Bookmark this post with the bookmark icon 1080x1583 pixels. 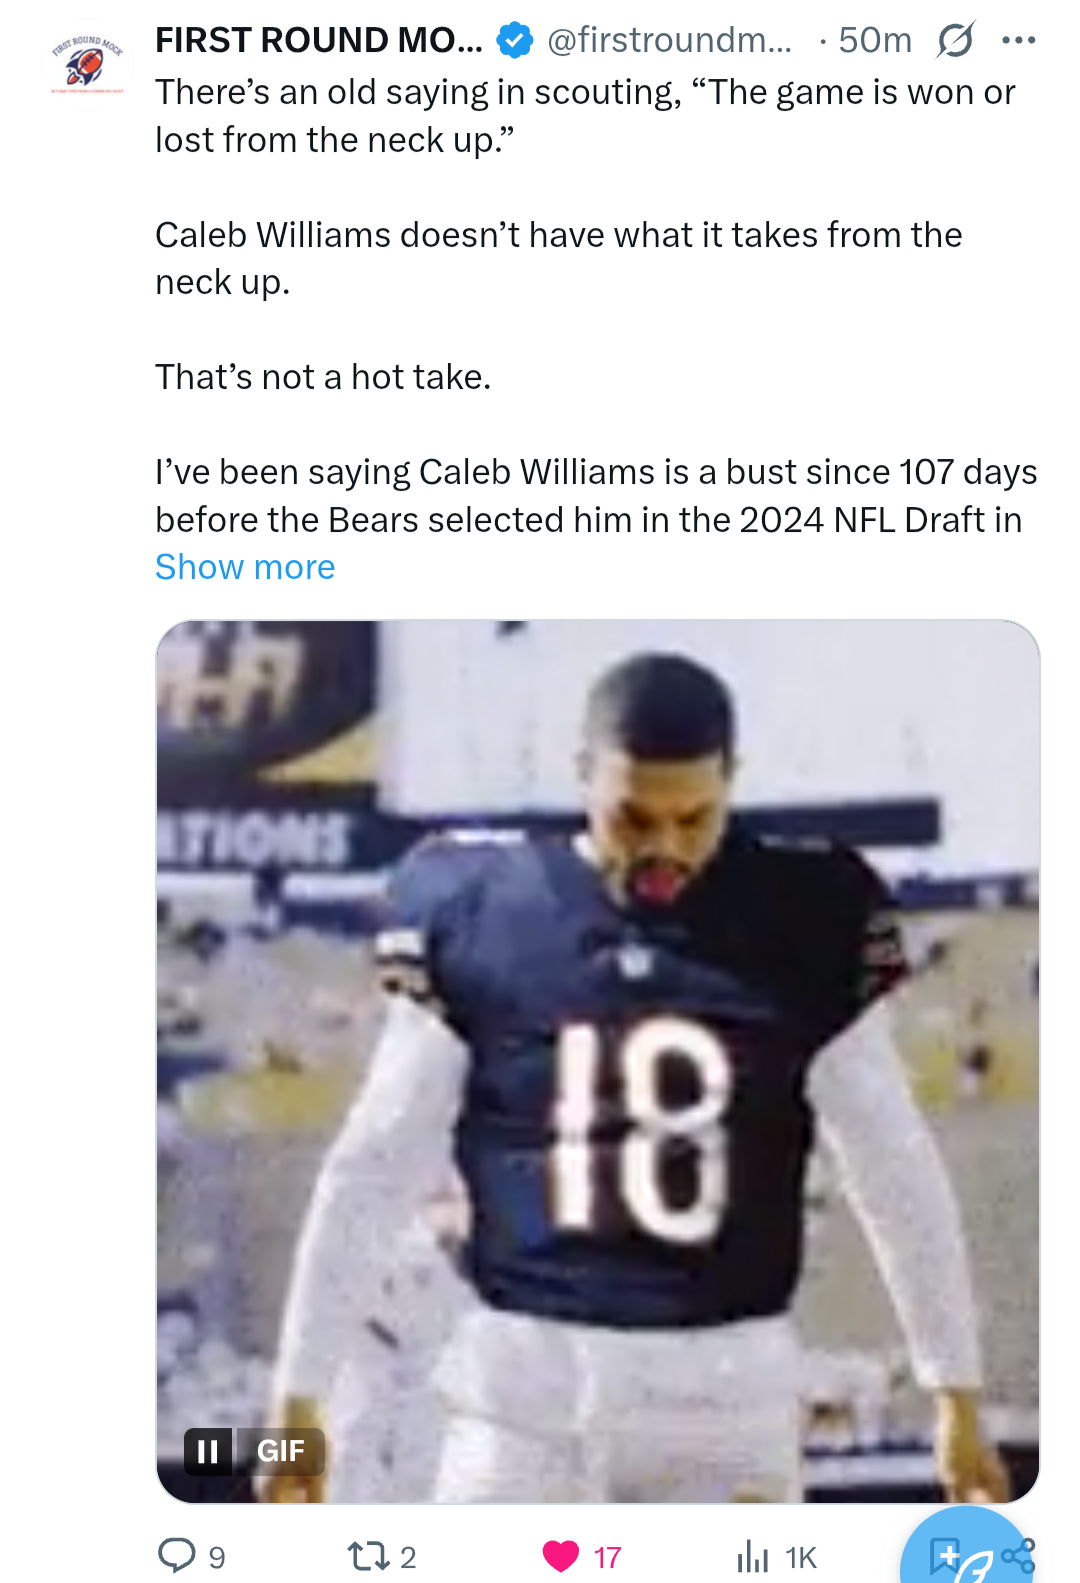coord(944,1556)
